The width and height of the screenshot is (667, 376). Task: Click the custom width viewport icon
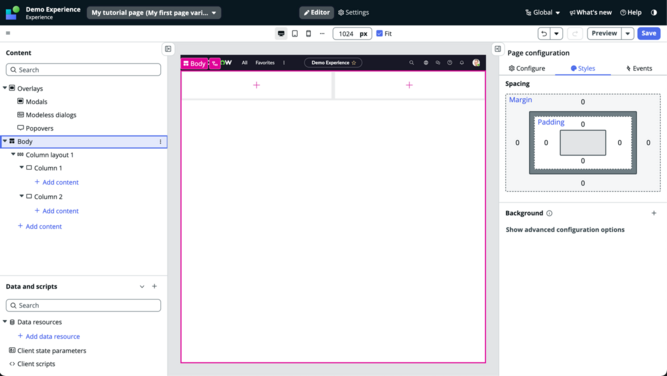coord(322,34)
